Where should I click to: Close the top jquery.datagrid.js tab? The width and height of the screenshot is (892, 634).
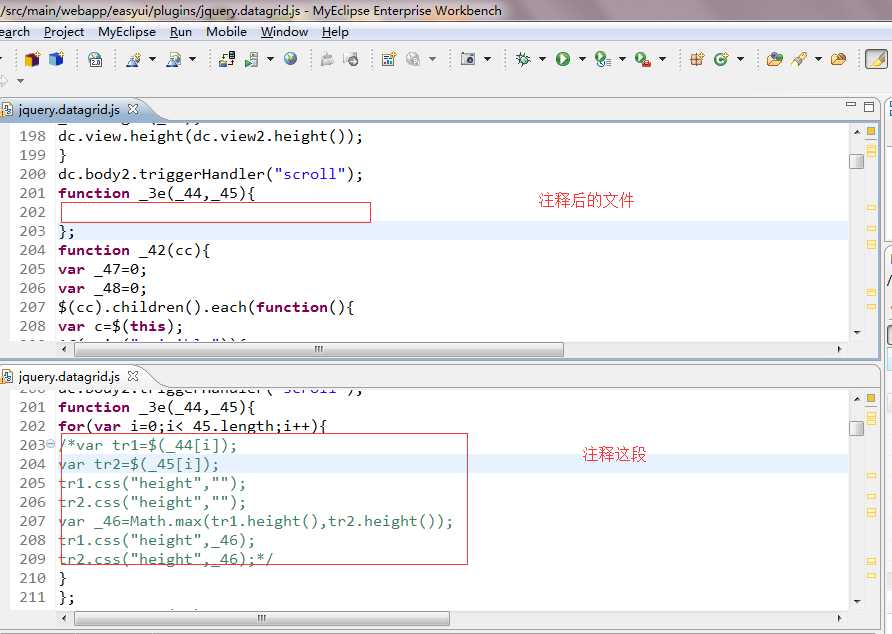point(133,108)
